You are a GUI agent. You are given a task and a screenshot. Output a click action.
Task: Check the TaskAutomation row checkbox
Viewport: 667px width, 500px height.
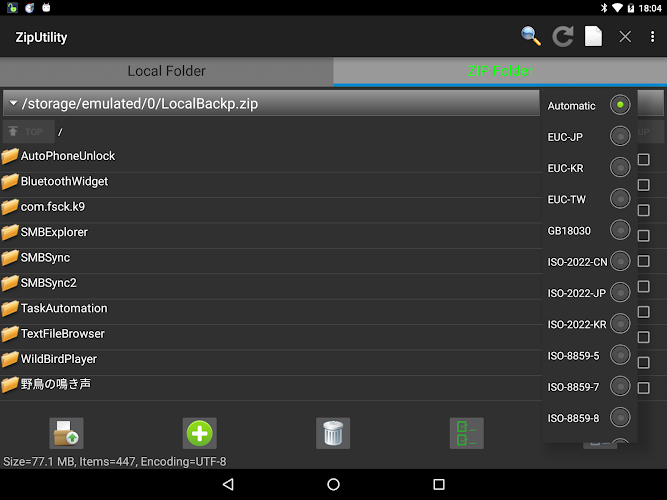(x=644, y=312)
